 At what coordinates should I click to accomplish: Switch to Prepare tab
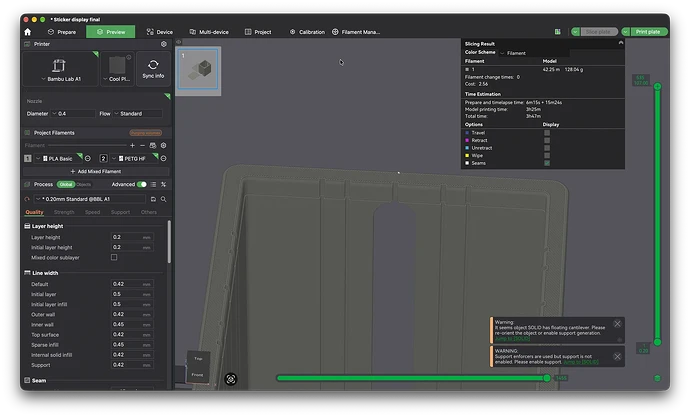click(x=62, y=32)
